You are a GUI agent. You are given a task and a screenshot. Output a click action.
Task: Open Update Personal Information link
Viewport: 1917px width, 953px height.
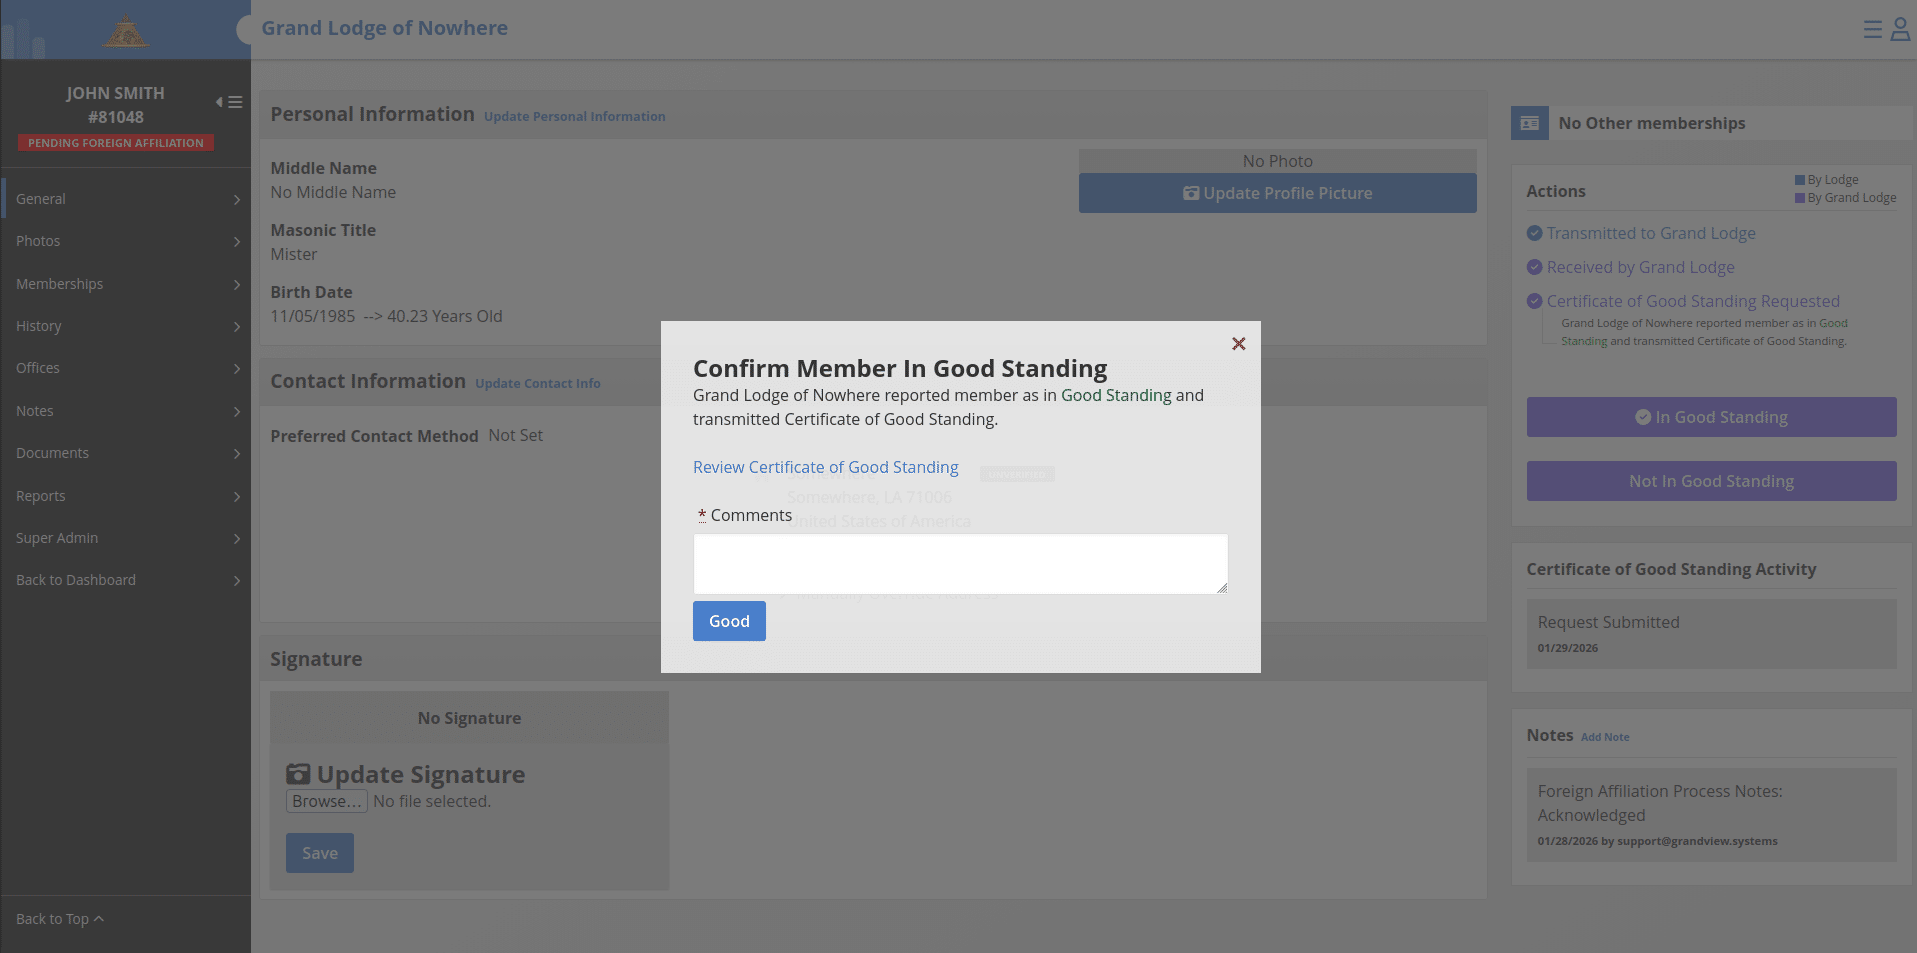(574, 117)
